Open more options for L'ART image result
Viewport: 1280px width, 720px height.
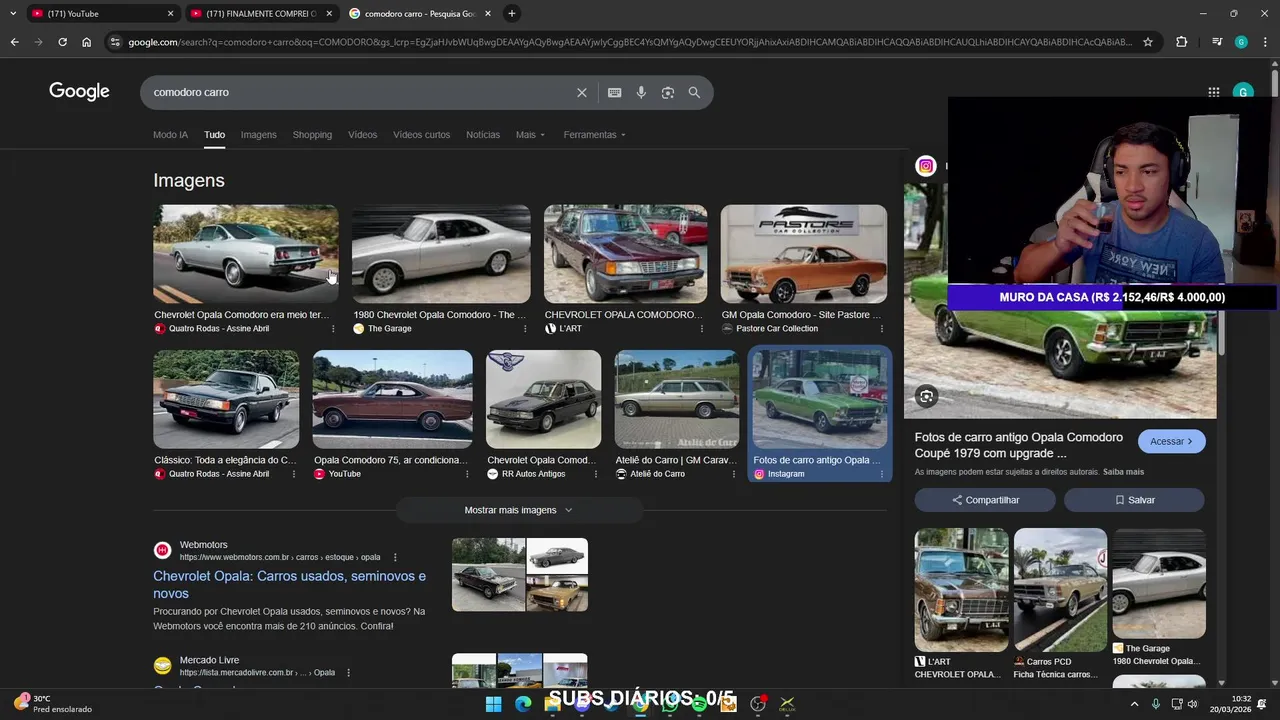702,329
